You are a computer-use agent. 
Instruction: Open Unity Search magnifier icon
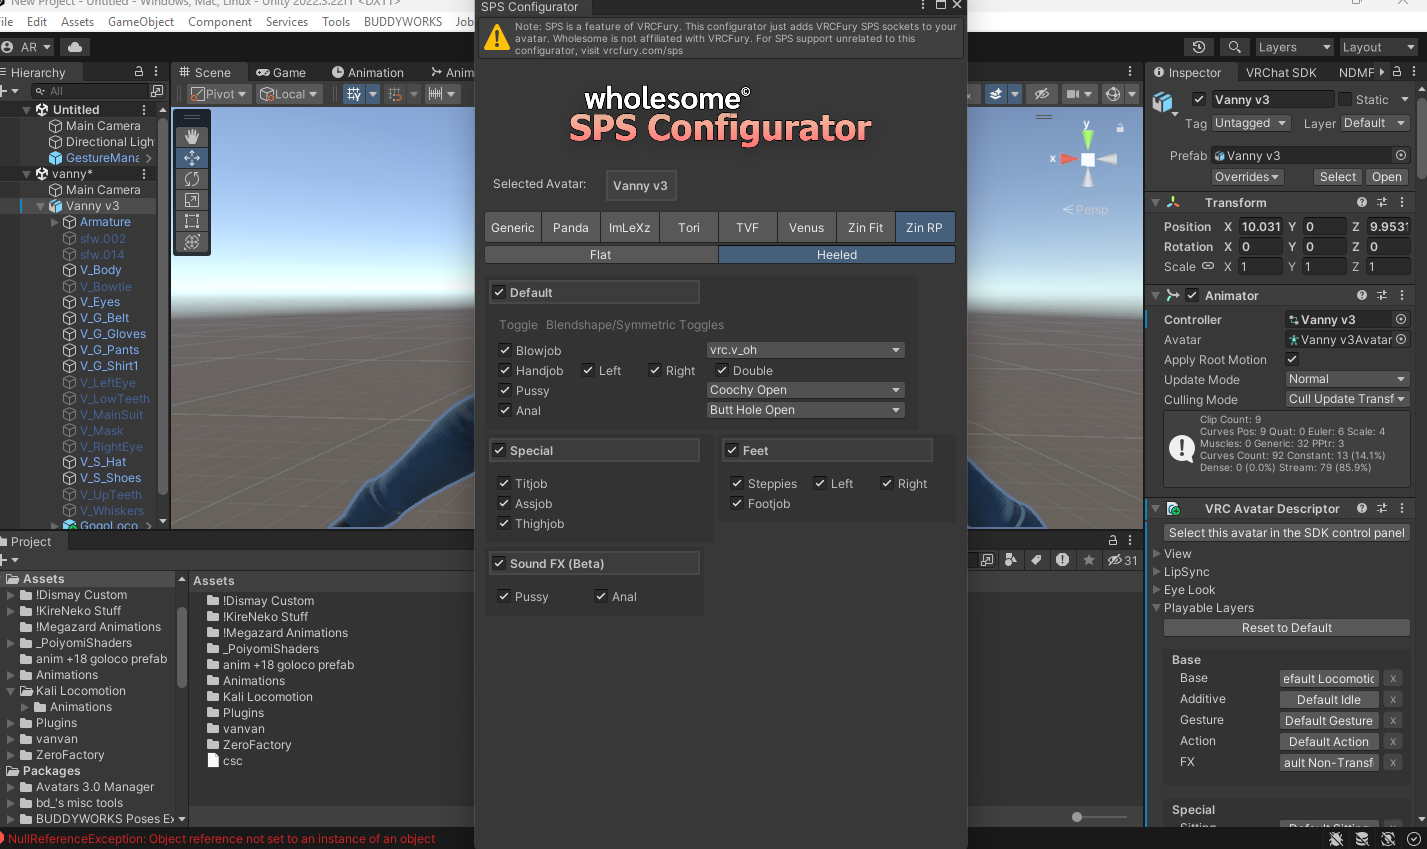pyautogui.click(x=1235, y=47)
